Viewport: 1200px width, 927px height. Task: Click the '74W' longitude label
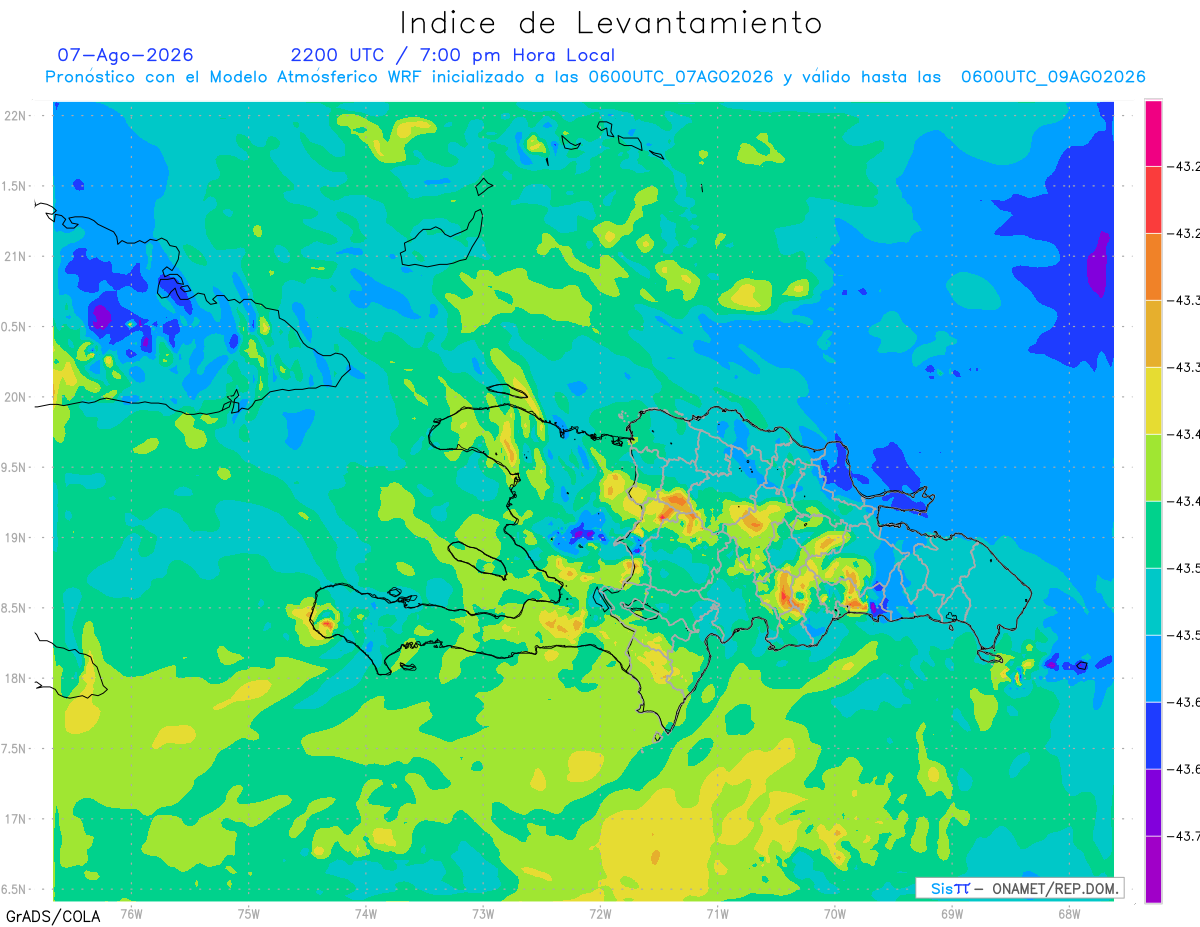[366, 914]
